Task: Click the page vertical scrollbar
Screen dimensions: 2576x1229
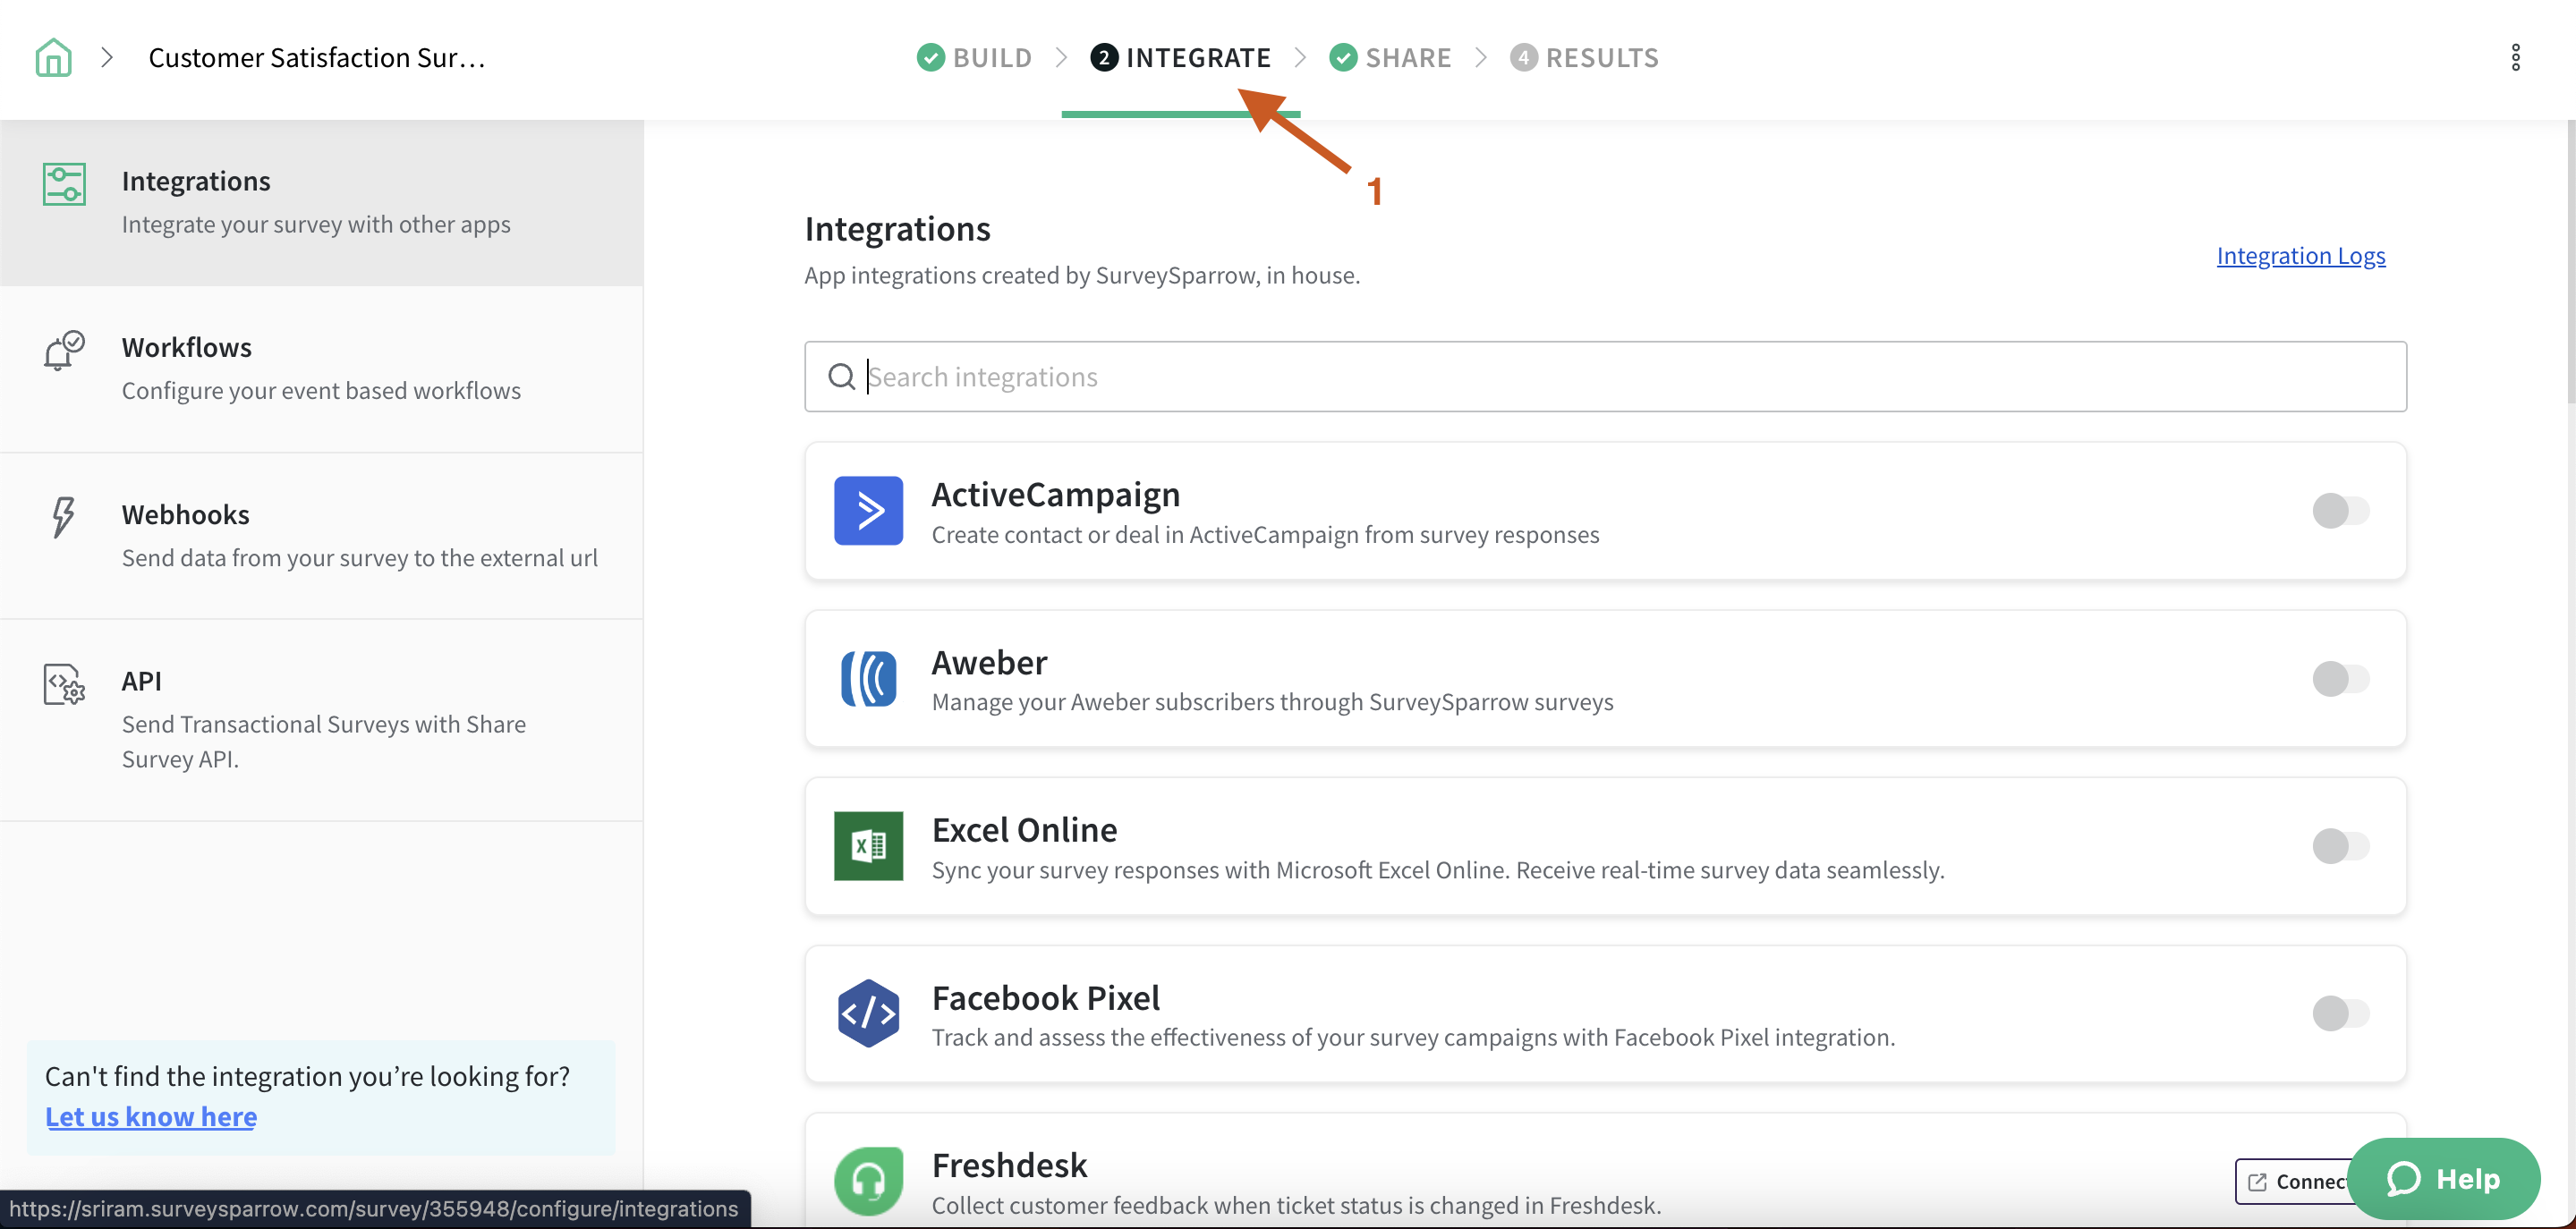Action: coord(2569,260)
